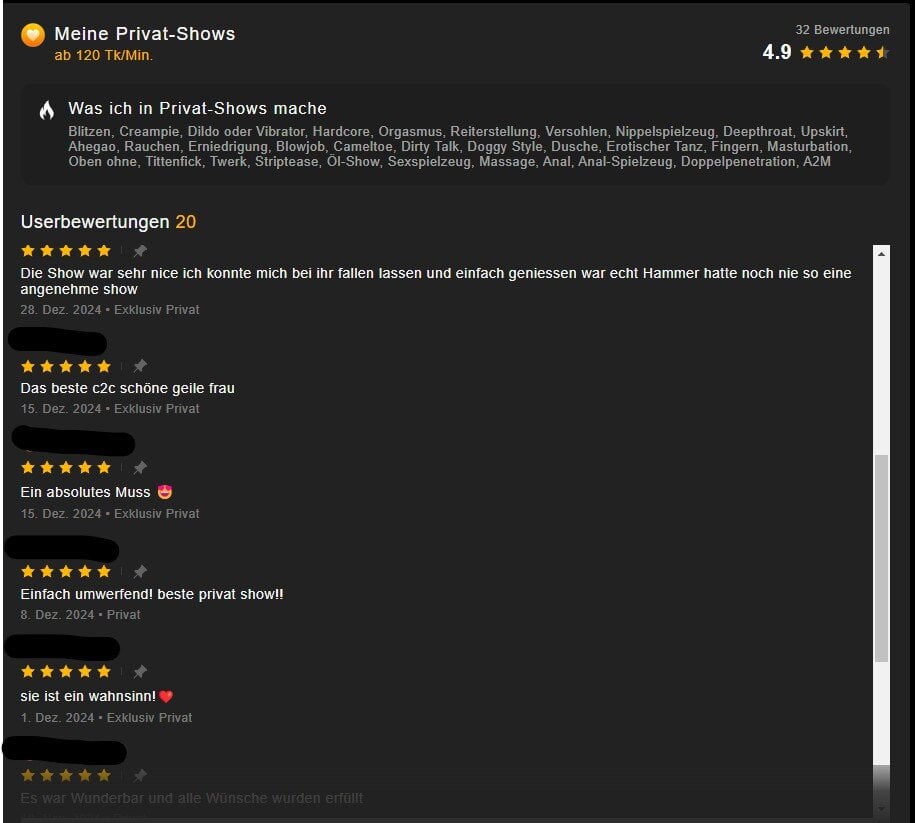The image size is (915, 823).
Task: Click the Meine Privat-Shows heading
Action: pos(145,34)
